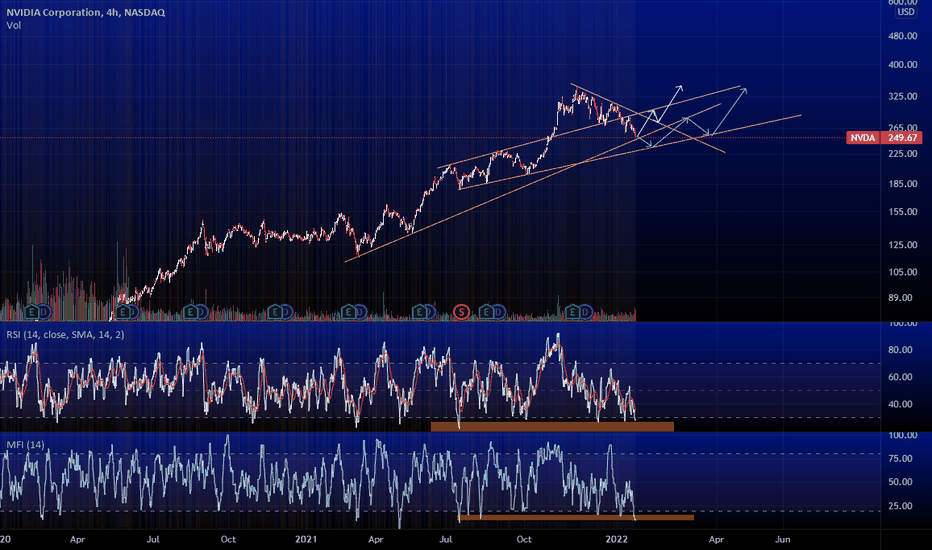Open the dividend marker near February 2020
The width and height of the screenshot is (932, 550).
[45, 312]
